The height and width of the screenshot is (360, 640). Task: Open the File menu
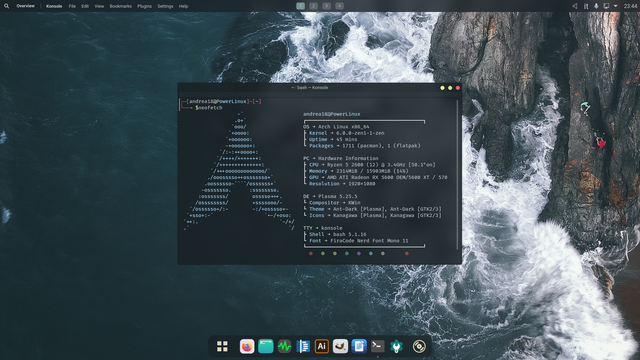72,6
